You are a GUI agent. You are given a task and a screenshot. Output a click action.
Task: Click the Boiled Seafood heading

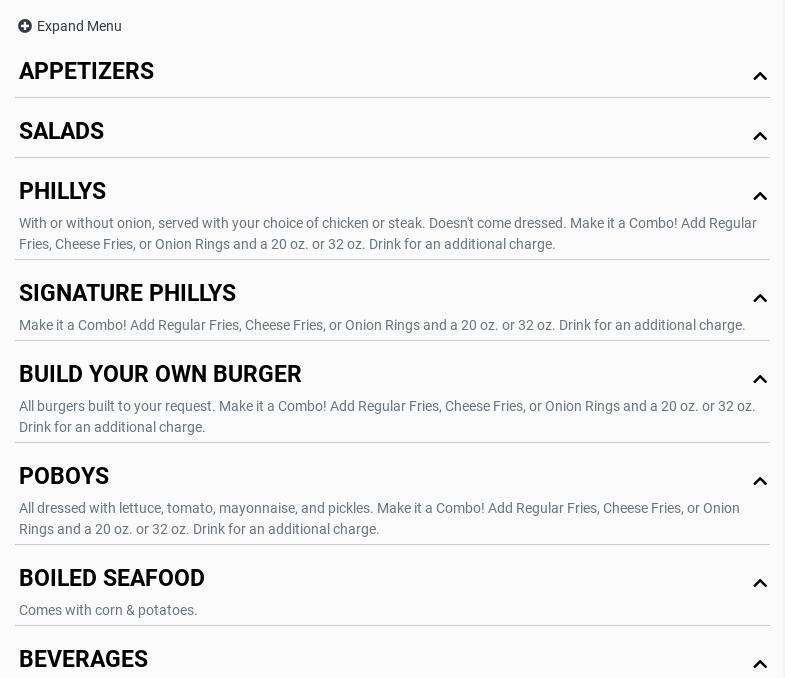112,579
